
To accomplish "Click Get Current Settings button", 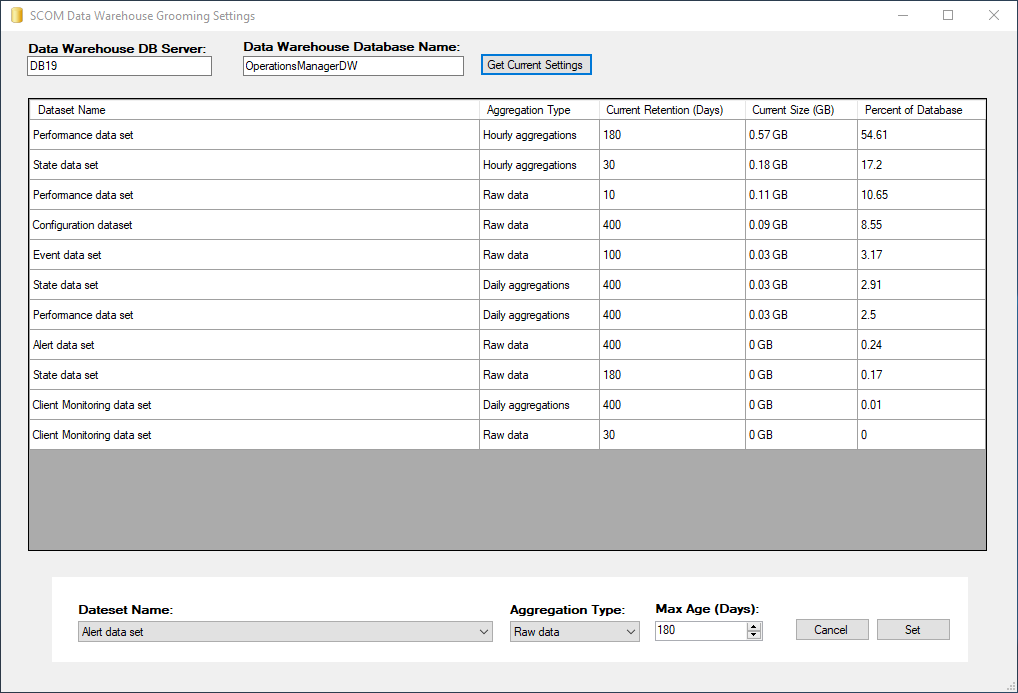I will 536,65.
